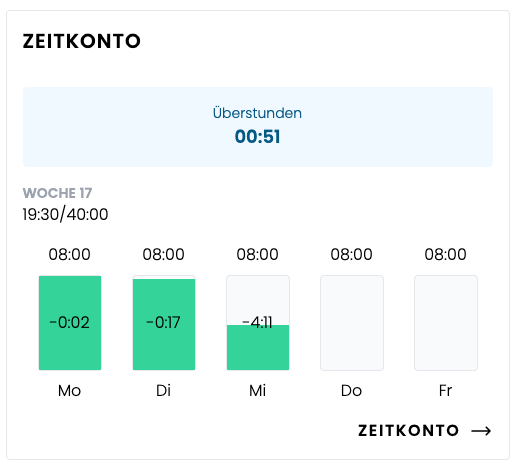Screen dimensions: 515x466
Task: Click the Woche 17 heading
Action: (x=57, y=193)
